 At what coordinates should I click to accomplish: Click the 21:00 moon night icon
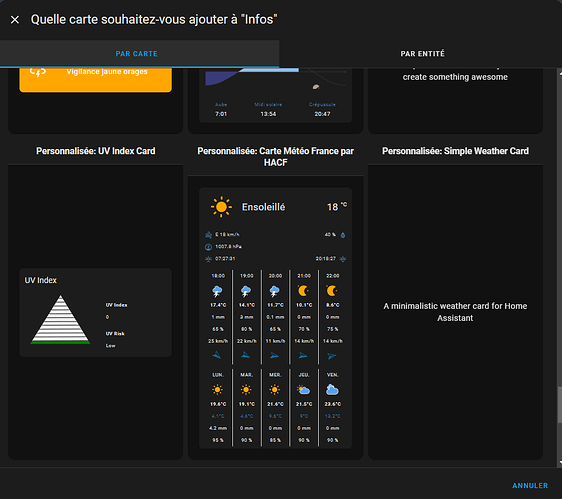303,291
